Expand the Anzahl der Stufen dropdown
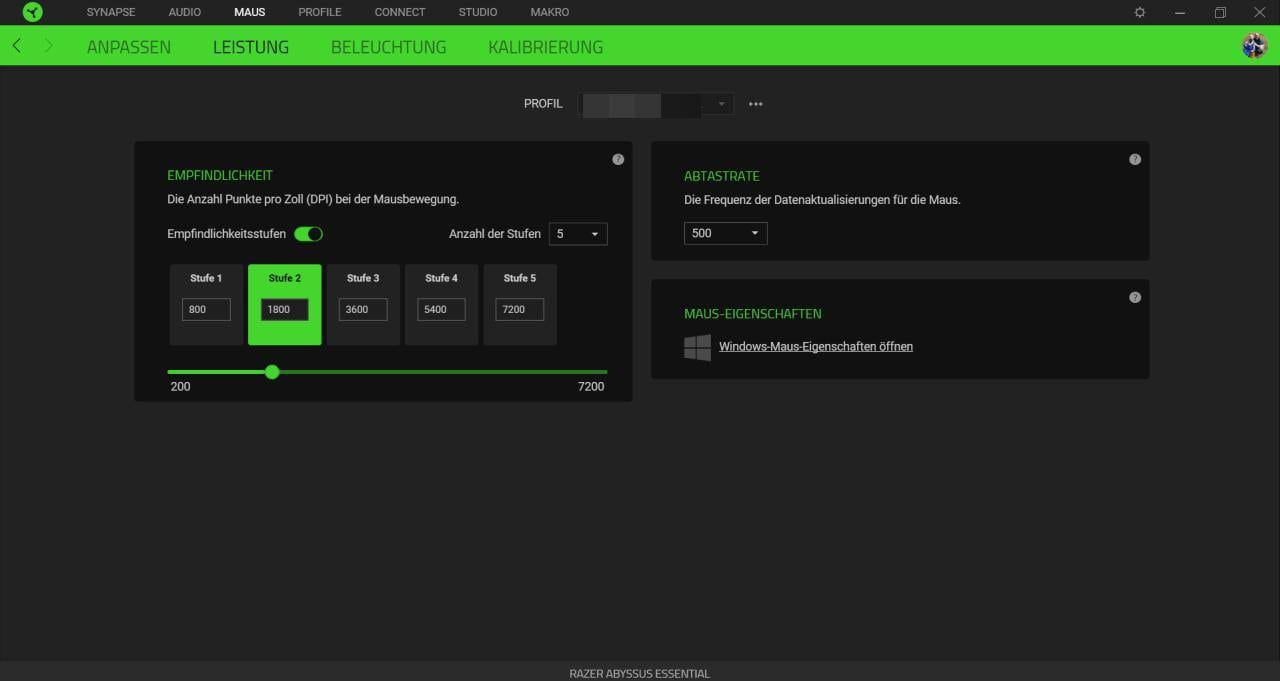Viewport: 1280px width, 681px height. [x=578, y=234]
